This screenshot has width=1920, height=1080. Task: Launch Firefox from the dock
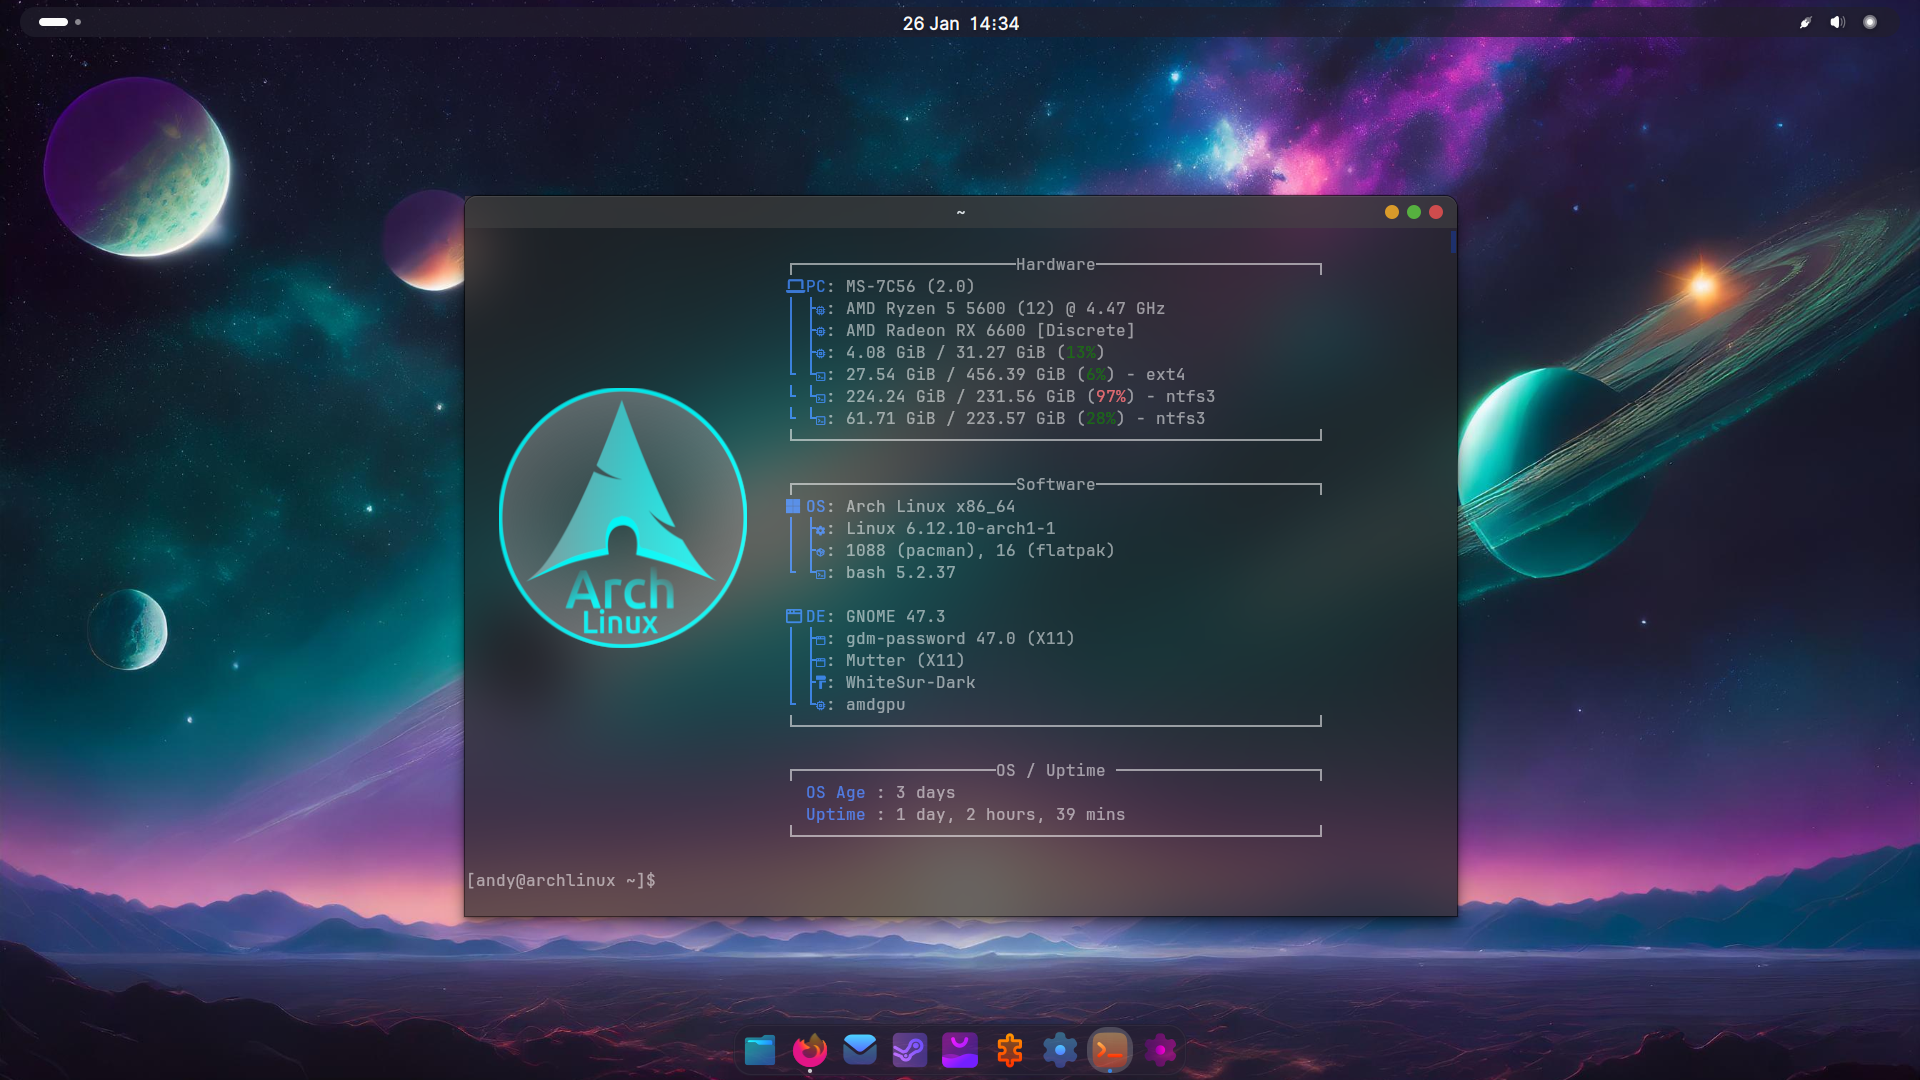click(x=810, y=1050)
